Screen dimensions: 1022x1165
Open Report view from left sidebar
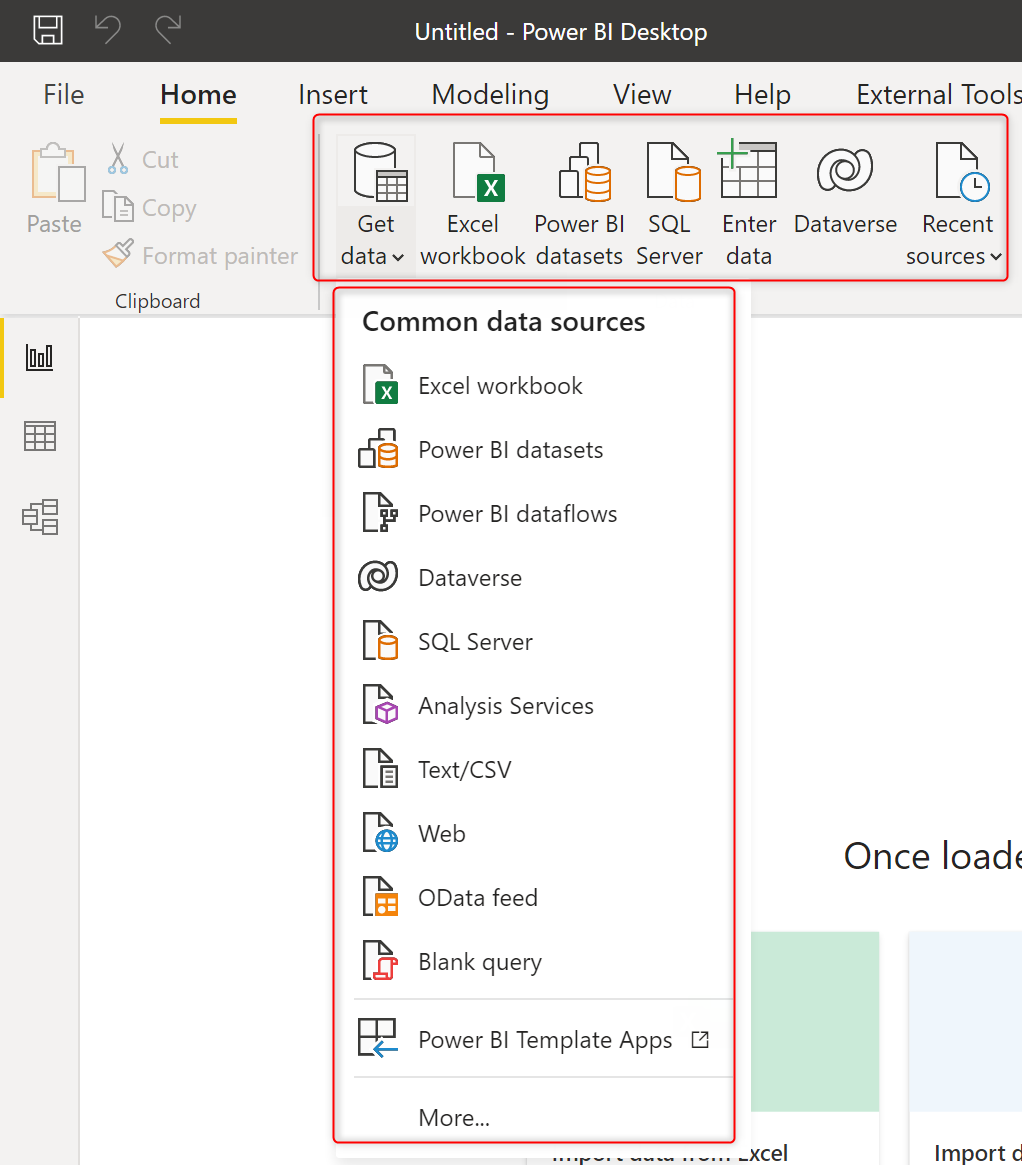(40, 358)
